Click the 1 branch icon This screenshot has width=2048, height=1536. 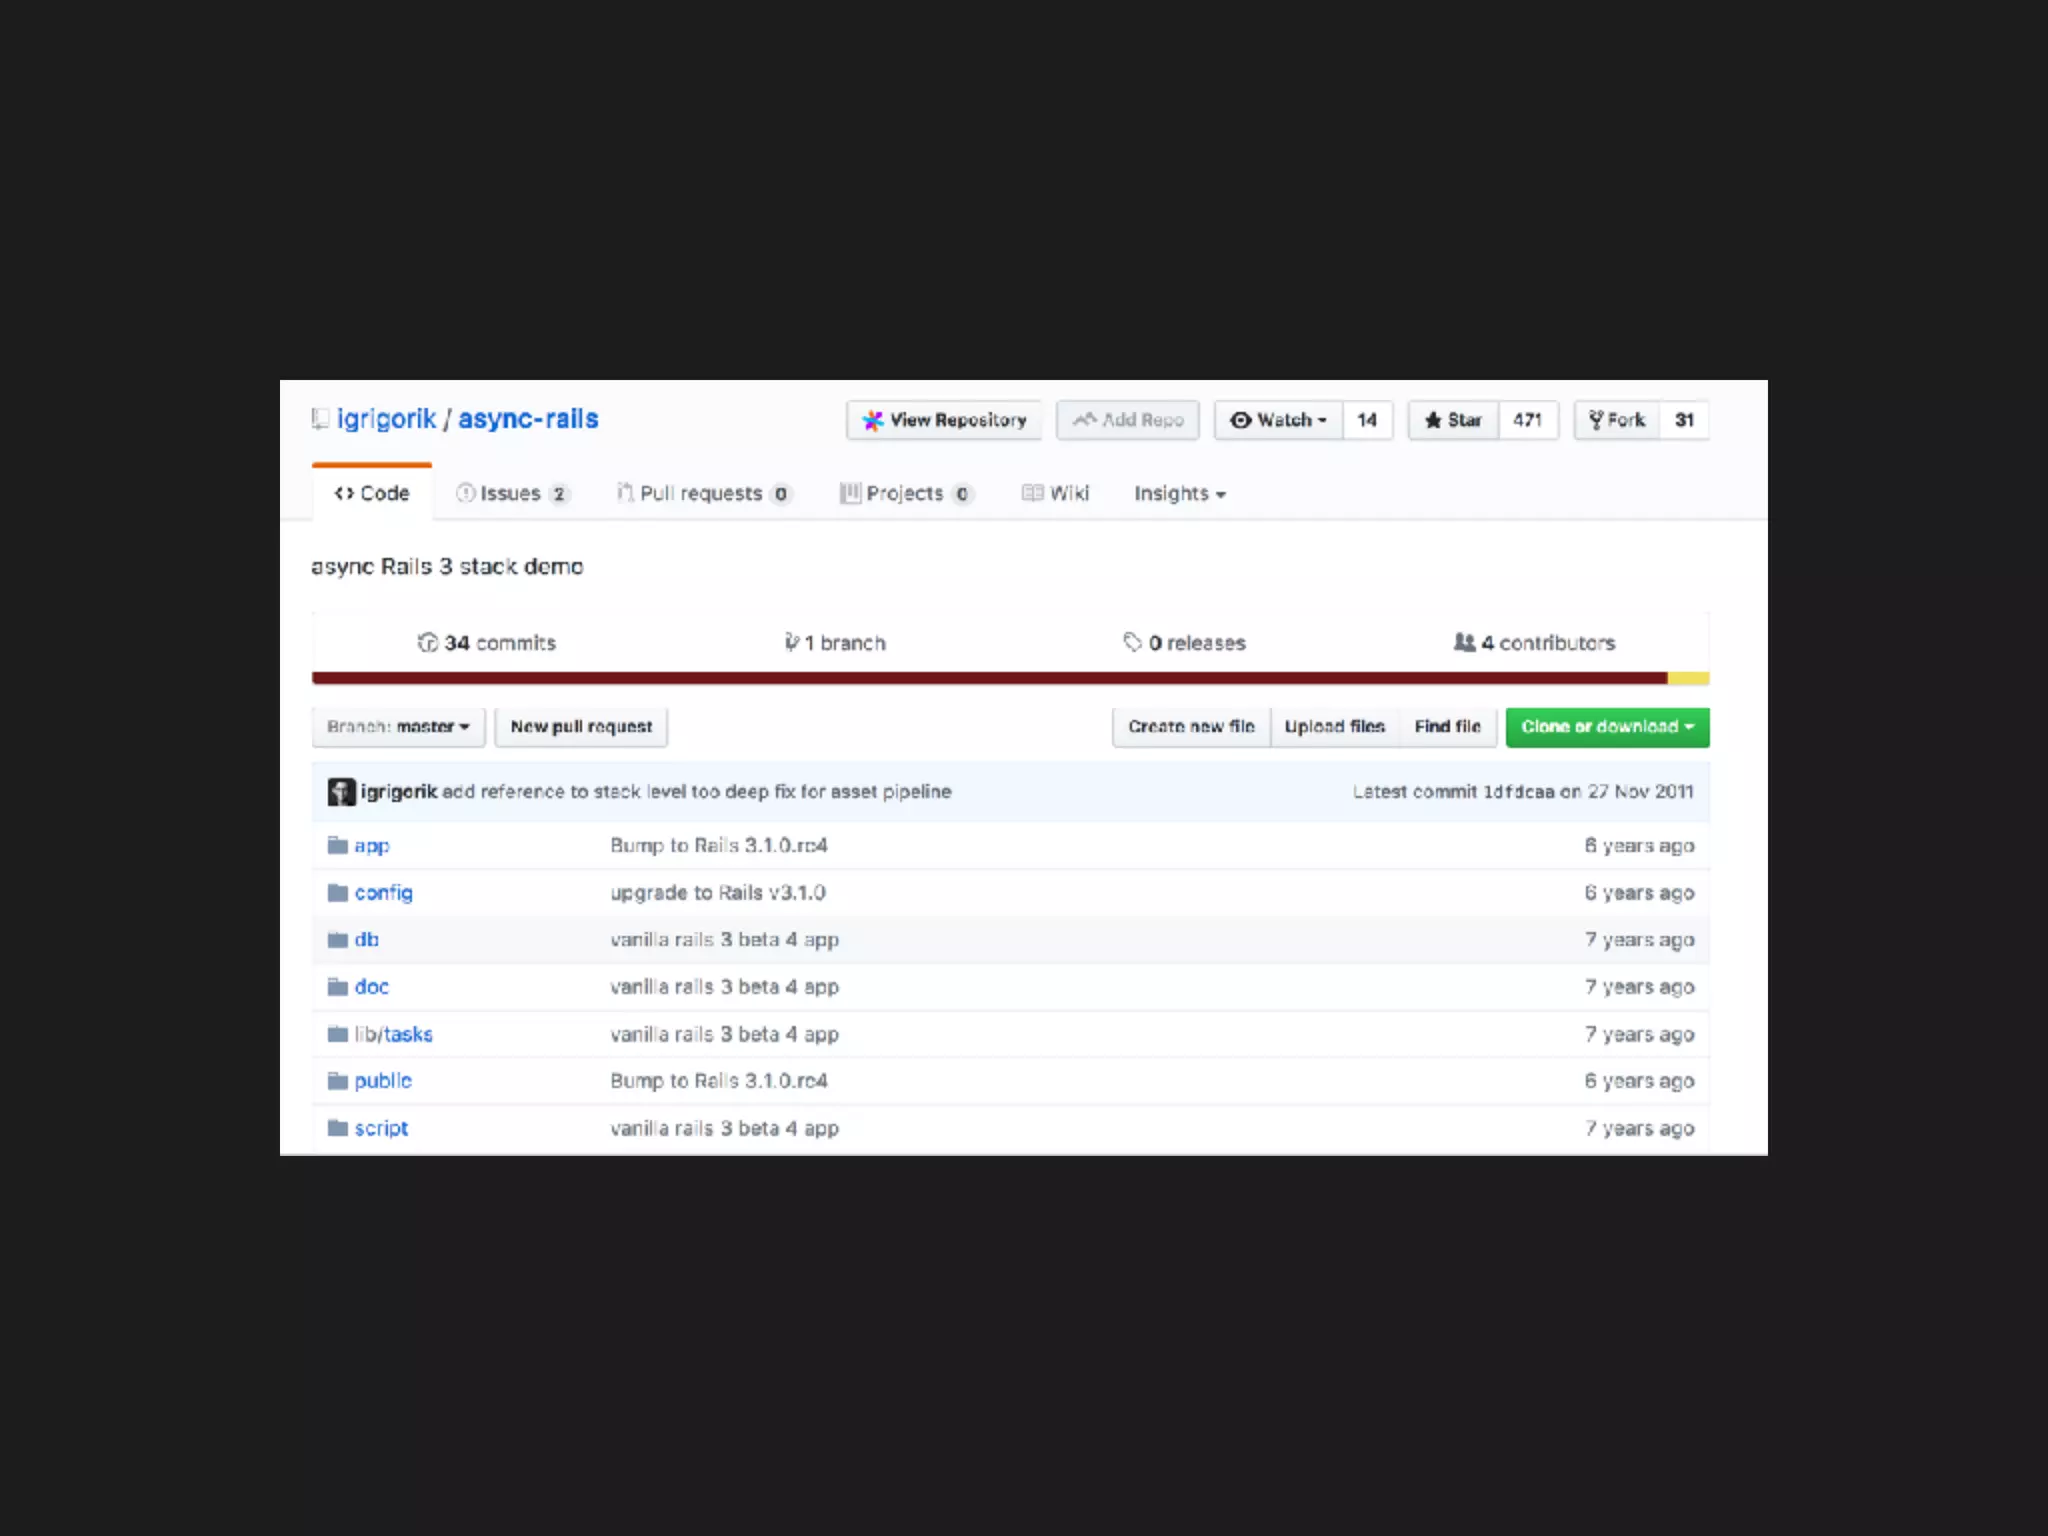pos(791,642)
